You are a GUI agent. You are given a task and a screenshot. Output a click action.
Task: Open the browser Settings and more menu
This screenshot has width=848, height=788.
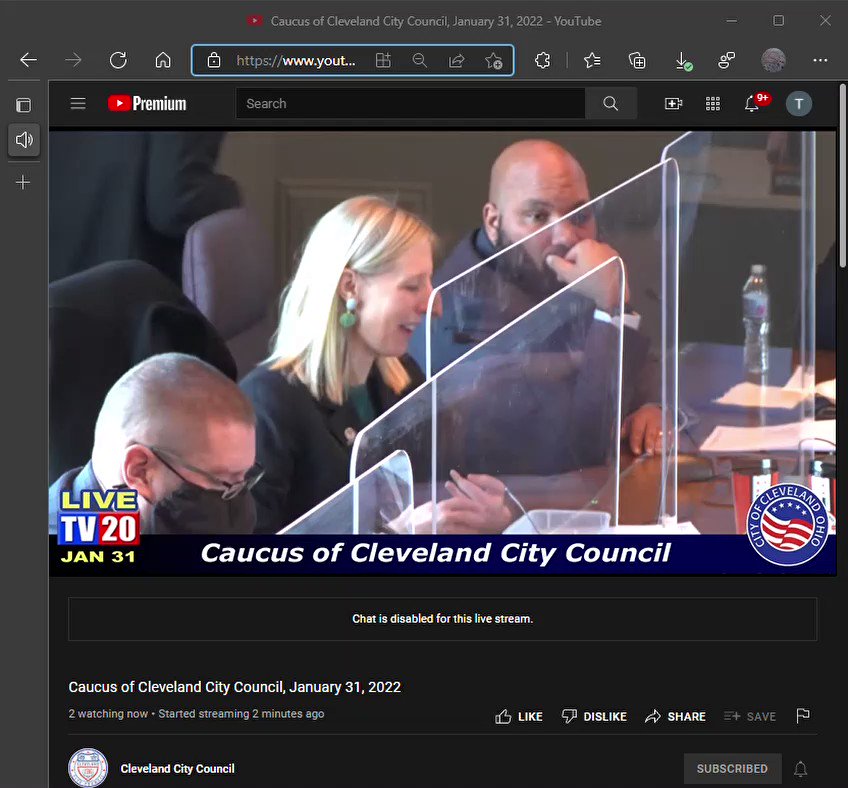pos(820,60)
